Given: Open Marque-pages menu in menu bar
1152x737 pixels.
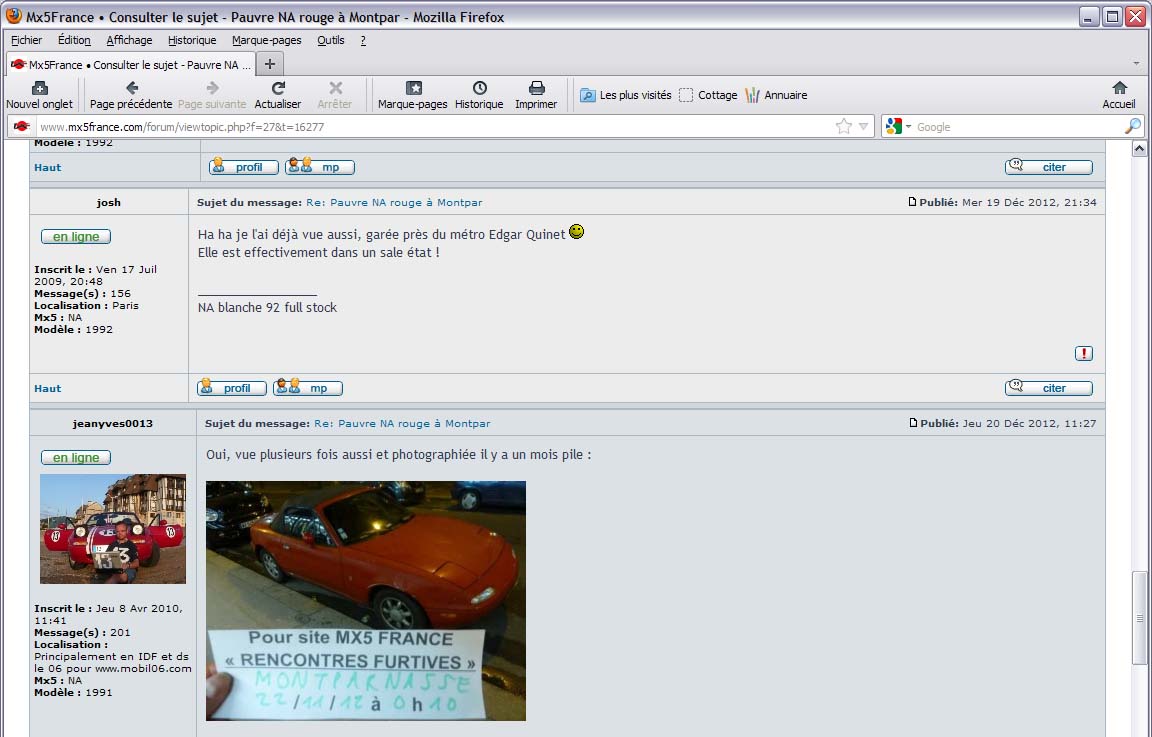Looking at the screenshot, I should [267, 40].
